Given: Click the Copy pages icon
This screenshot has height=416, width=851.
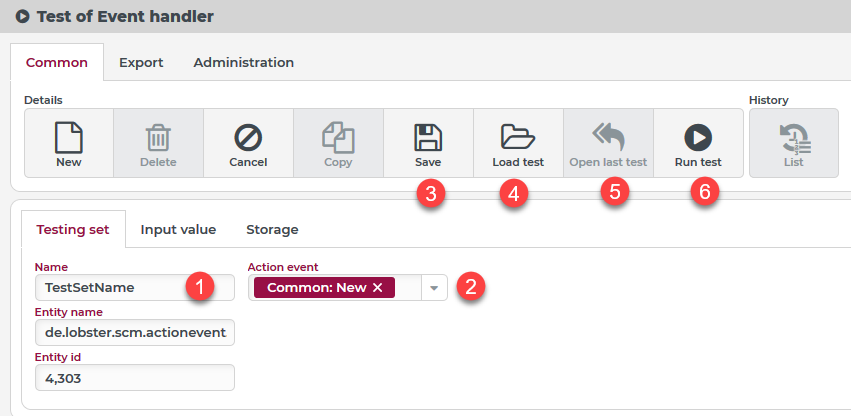Looking at the screenshot, I should 338,138.
